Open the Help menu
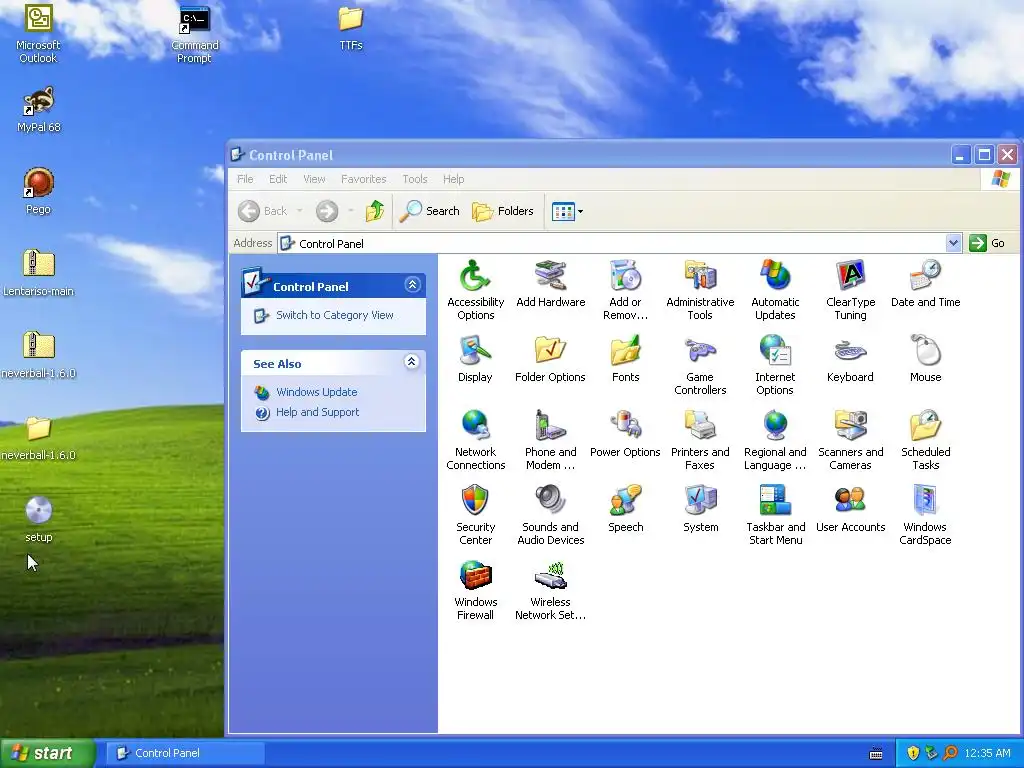Viewport: 1024px width, 768px height. pos(453,179)
